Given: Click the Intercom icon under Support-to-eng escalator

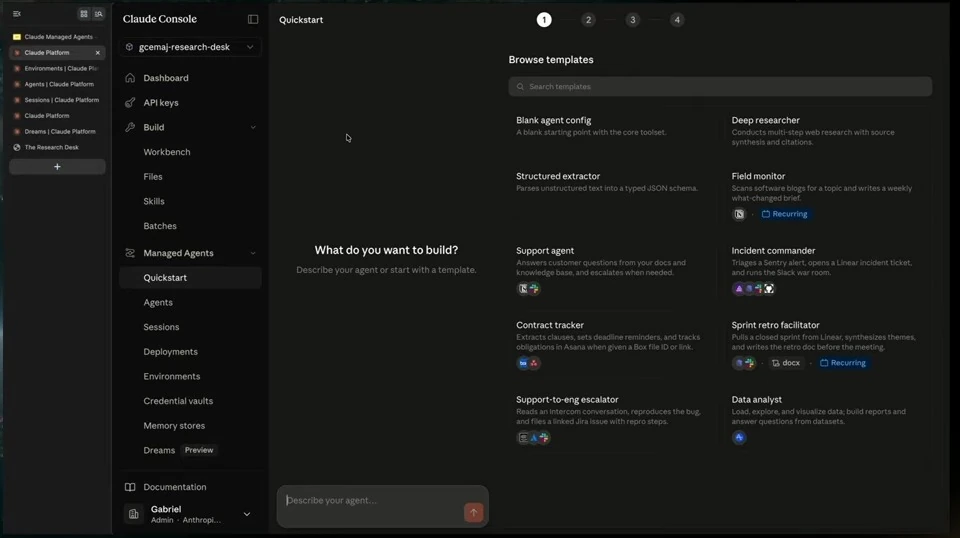Looking at the screenshot, I should (x=523, y=438).
